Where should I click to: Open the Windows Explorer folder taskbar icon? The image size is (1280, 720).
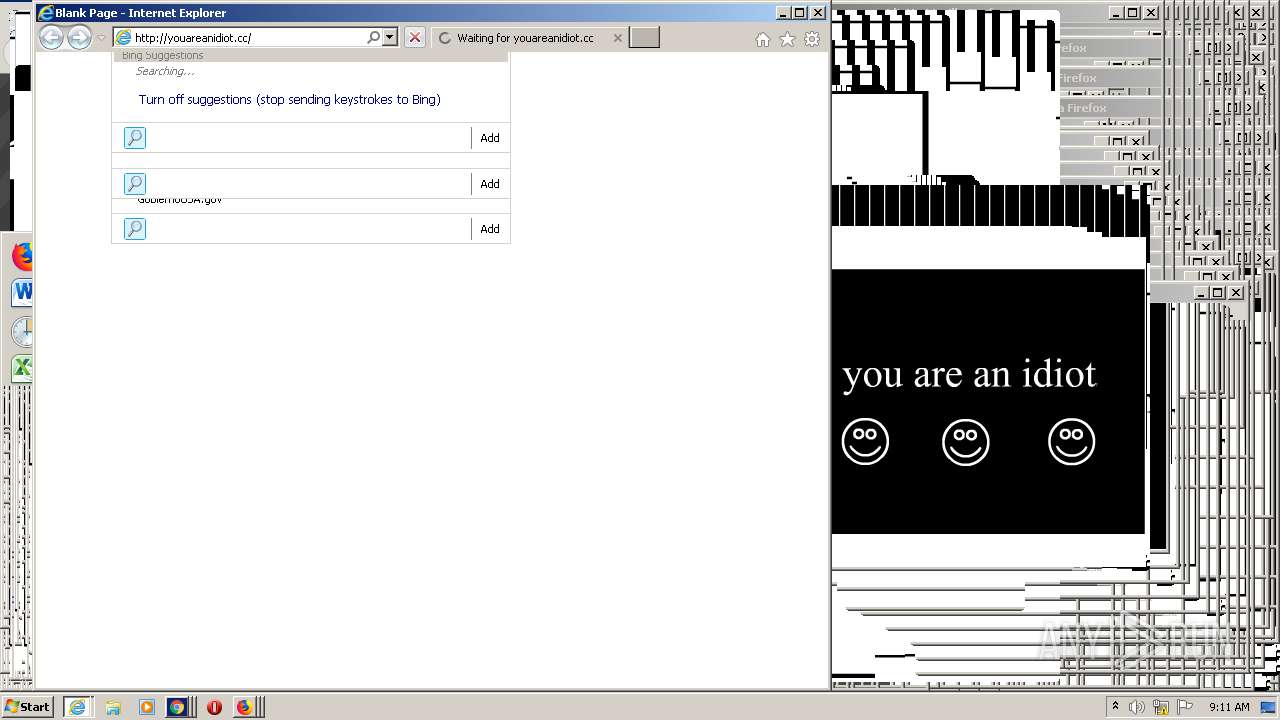(113, 707)
